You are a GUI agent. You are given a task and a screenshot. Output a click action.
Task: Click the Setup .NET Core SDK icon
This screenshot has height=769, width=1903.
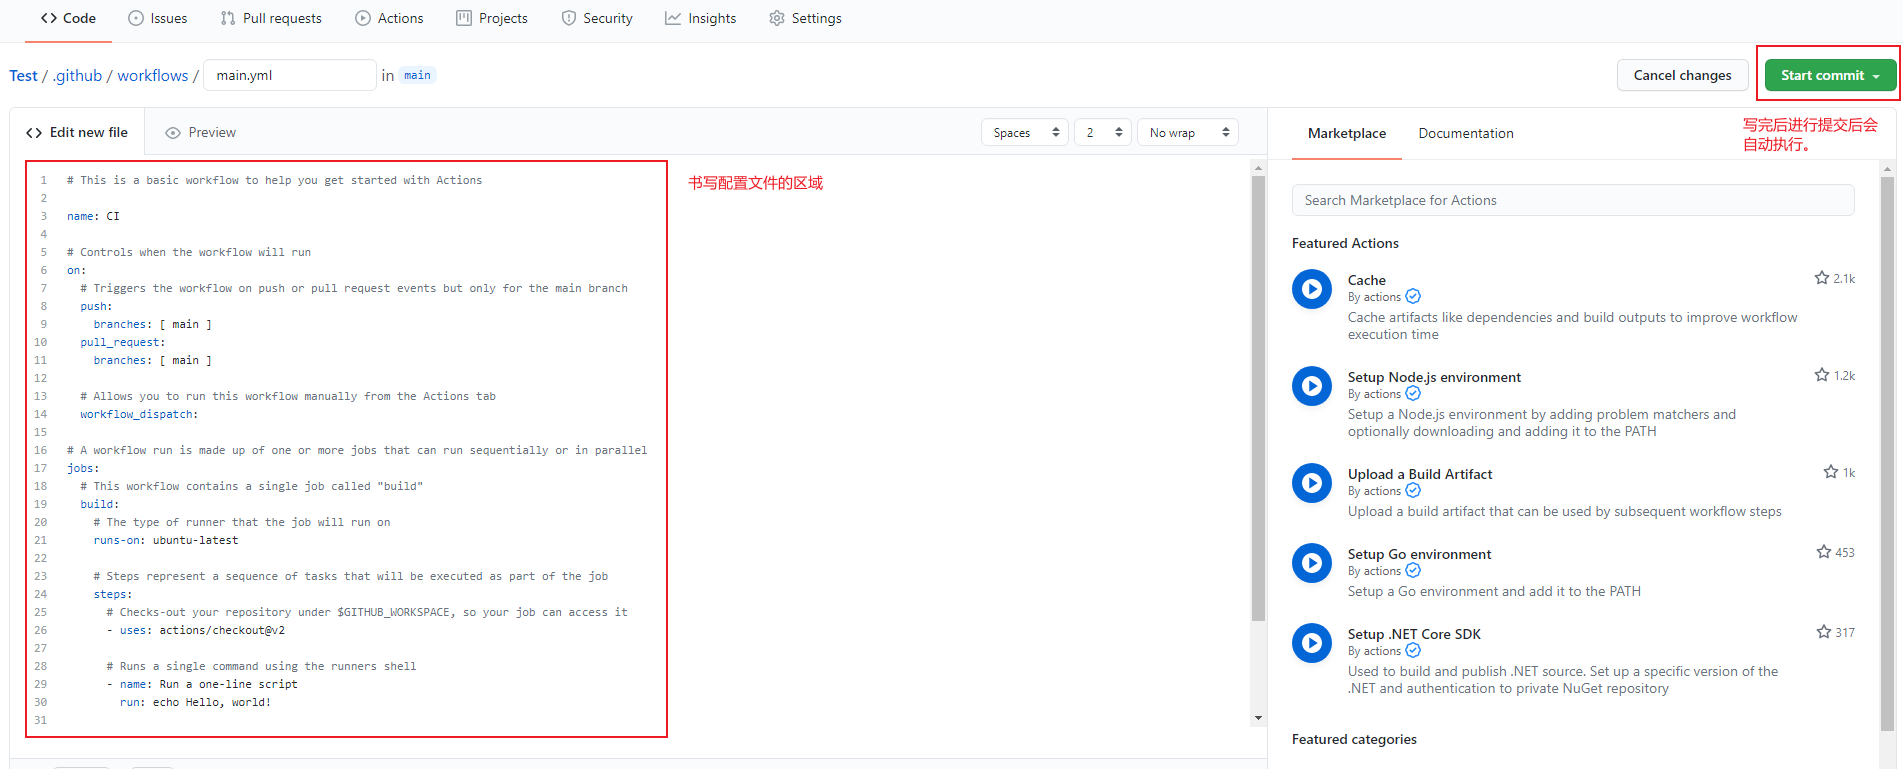[x=1311, y=643]
